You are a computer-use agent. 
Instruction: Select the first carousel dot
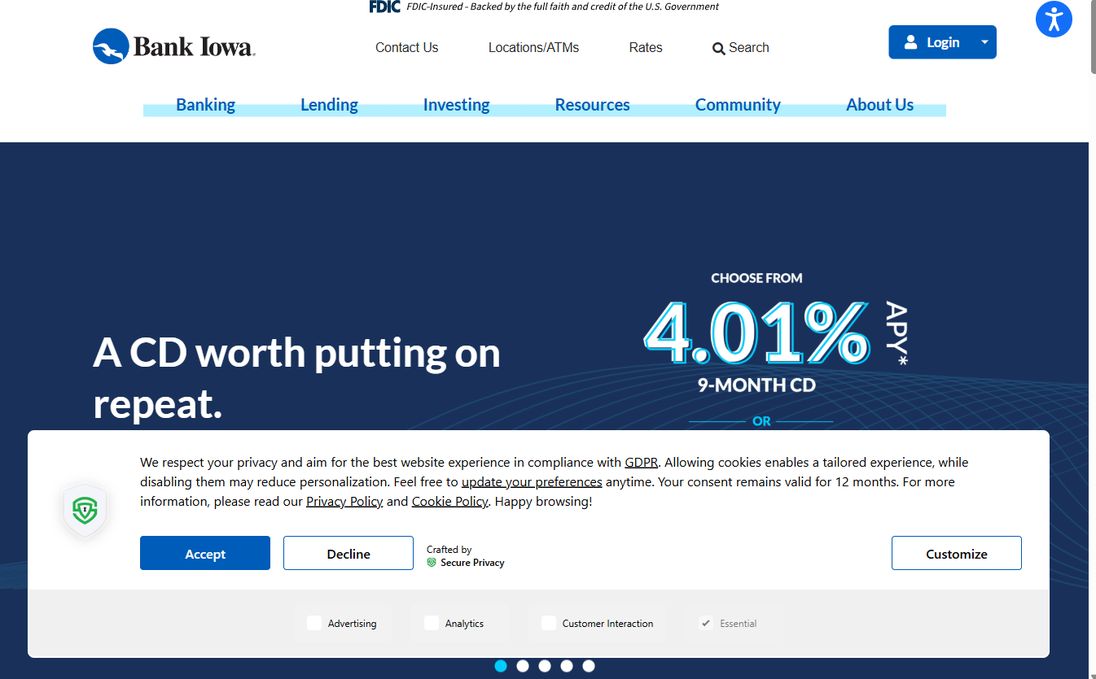(x=500, y=666)
